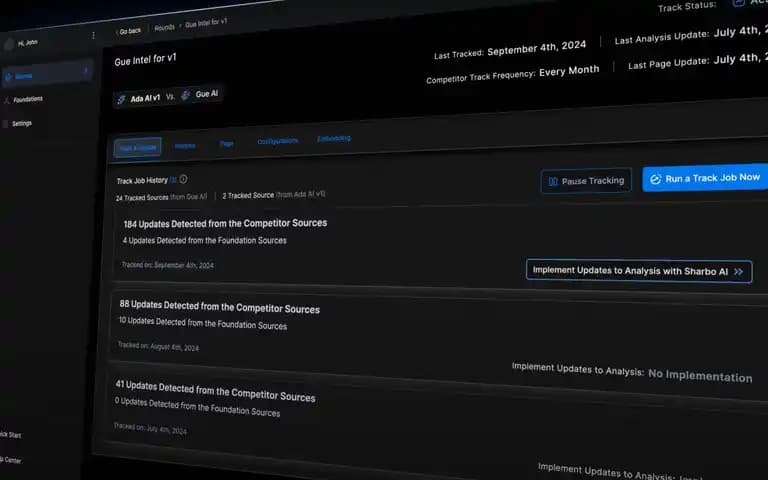Viewport: 768px width, 480px height.
Task: Open Settings in the sidebar
Action: tap(22, 123)
